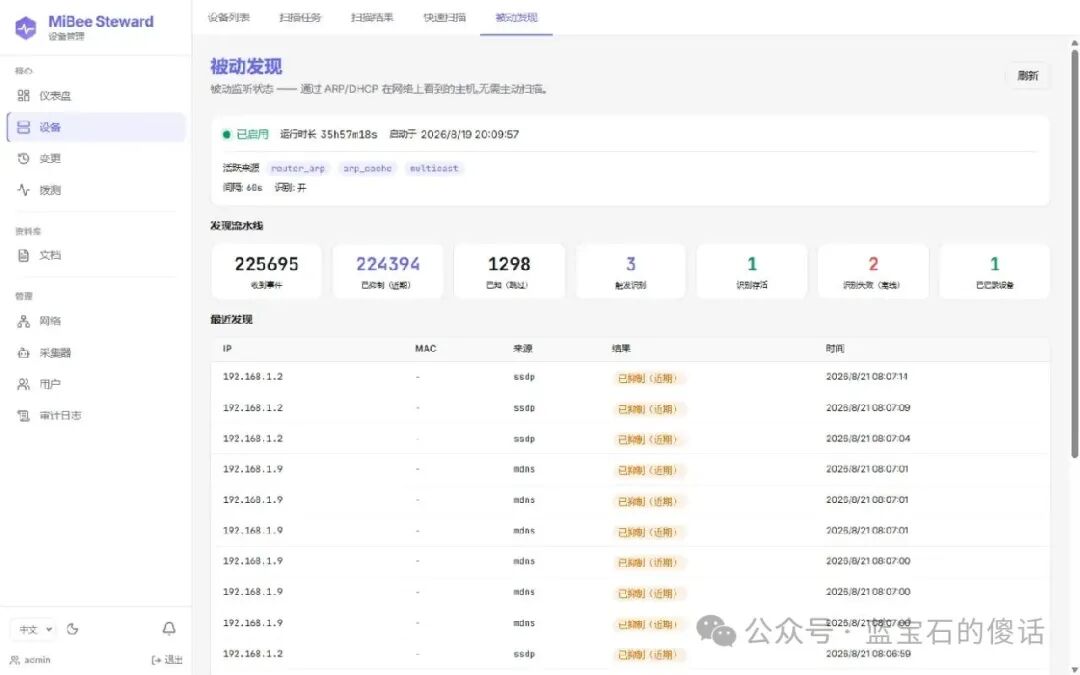
Task: Open notifications via the bell icon
Action: (169, 628)
